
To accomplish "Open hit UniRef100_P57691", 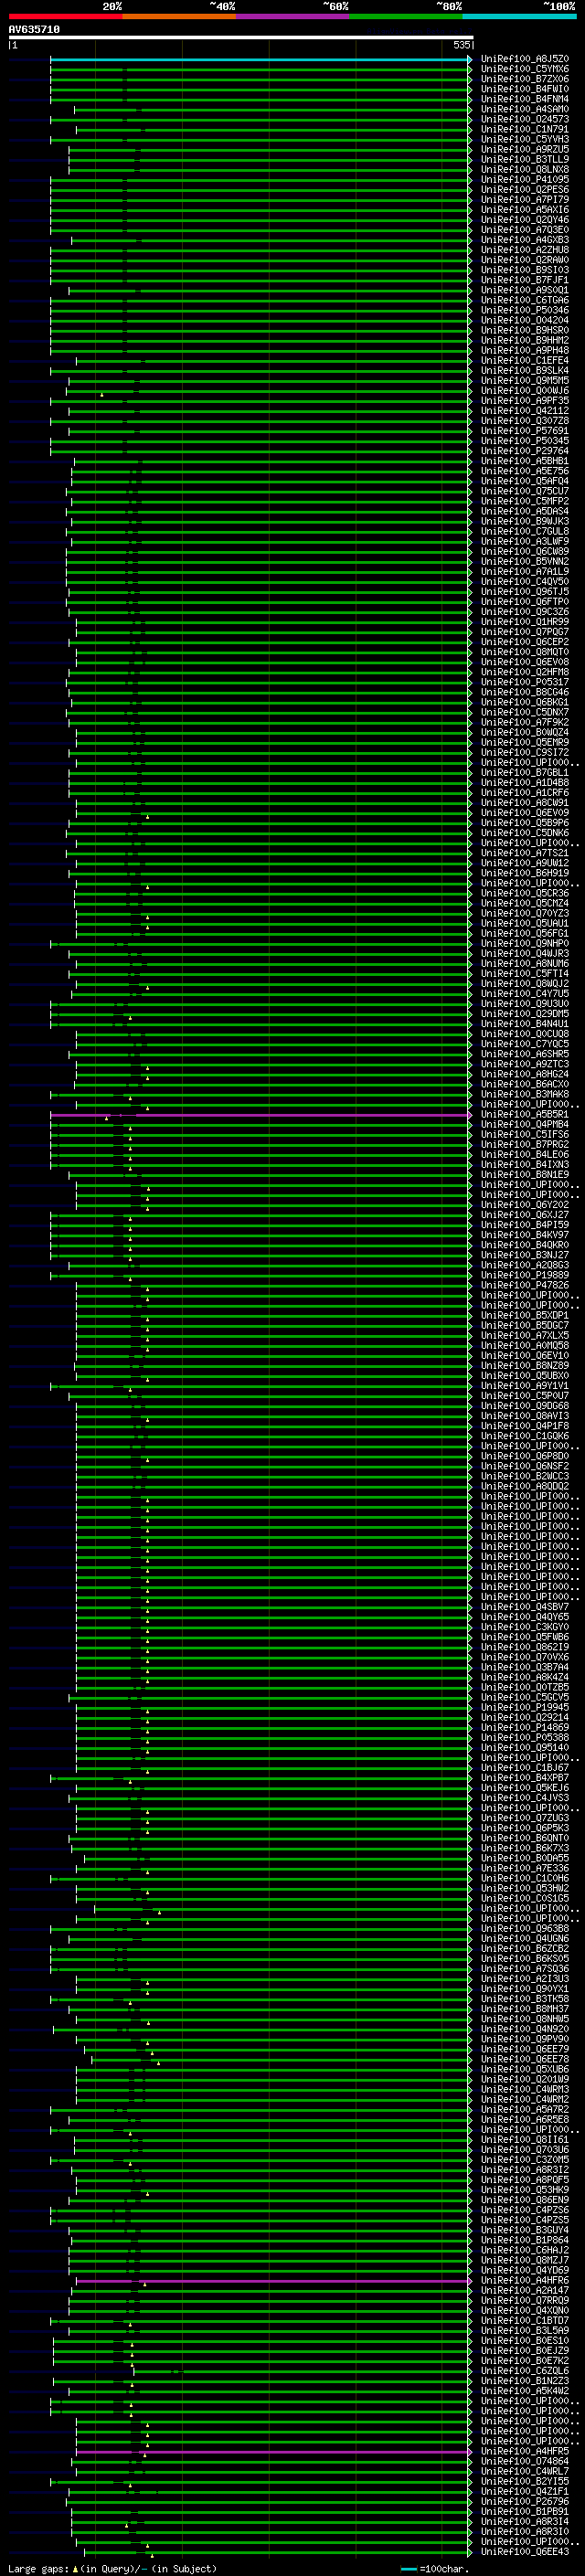I will 525,431.
